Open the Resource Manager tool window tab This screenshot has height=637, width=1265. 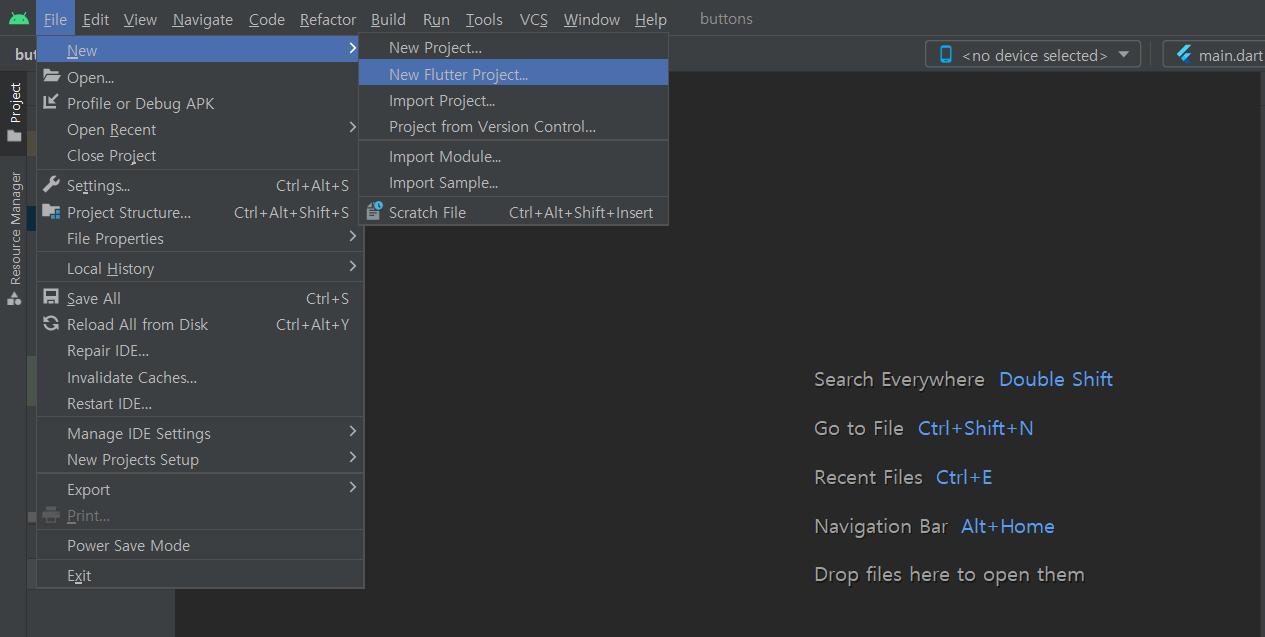click(14, 240)
